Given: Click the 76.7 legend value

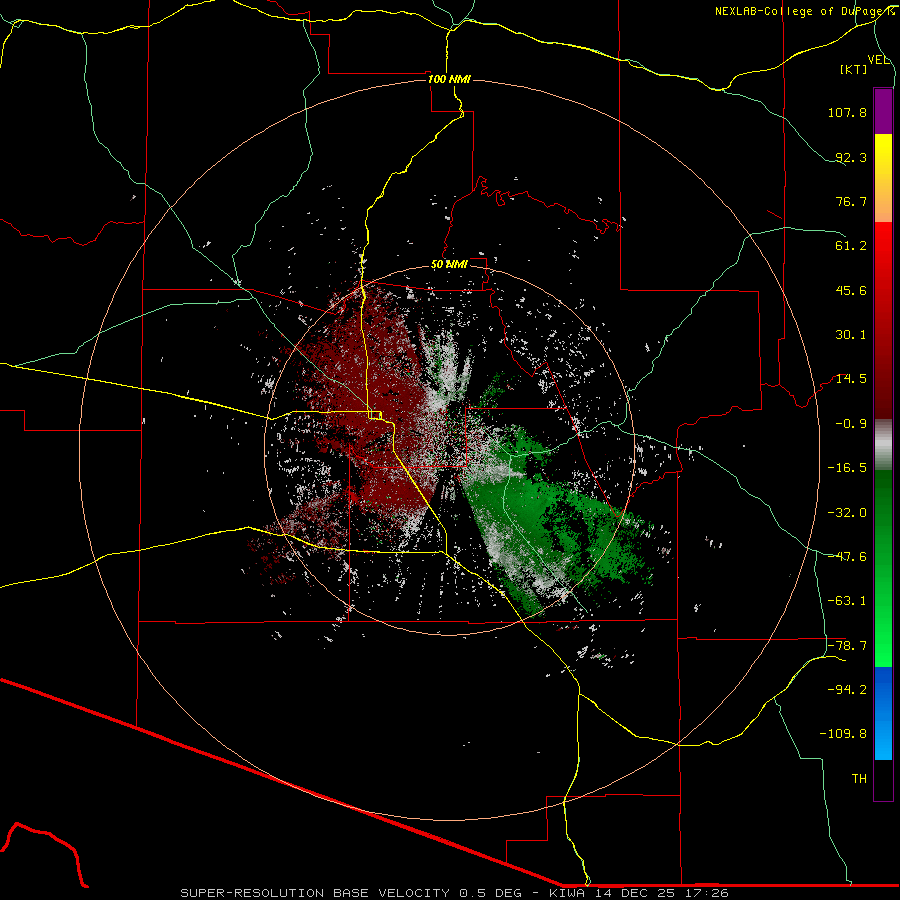Looking at the screenshot, I should coord(851,201).
